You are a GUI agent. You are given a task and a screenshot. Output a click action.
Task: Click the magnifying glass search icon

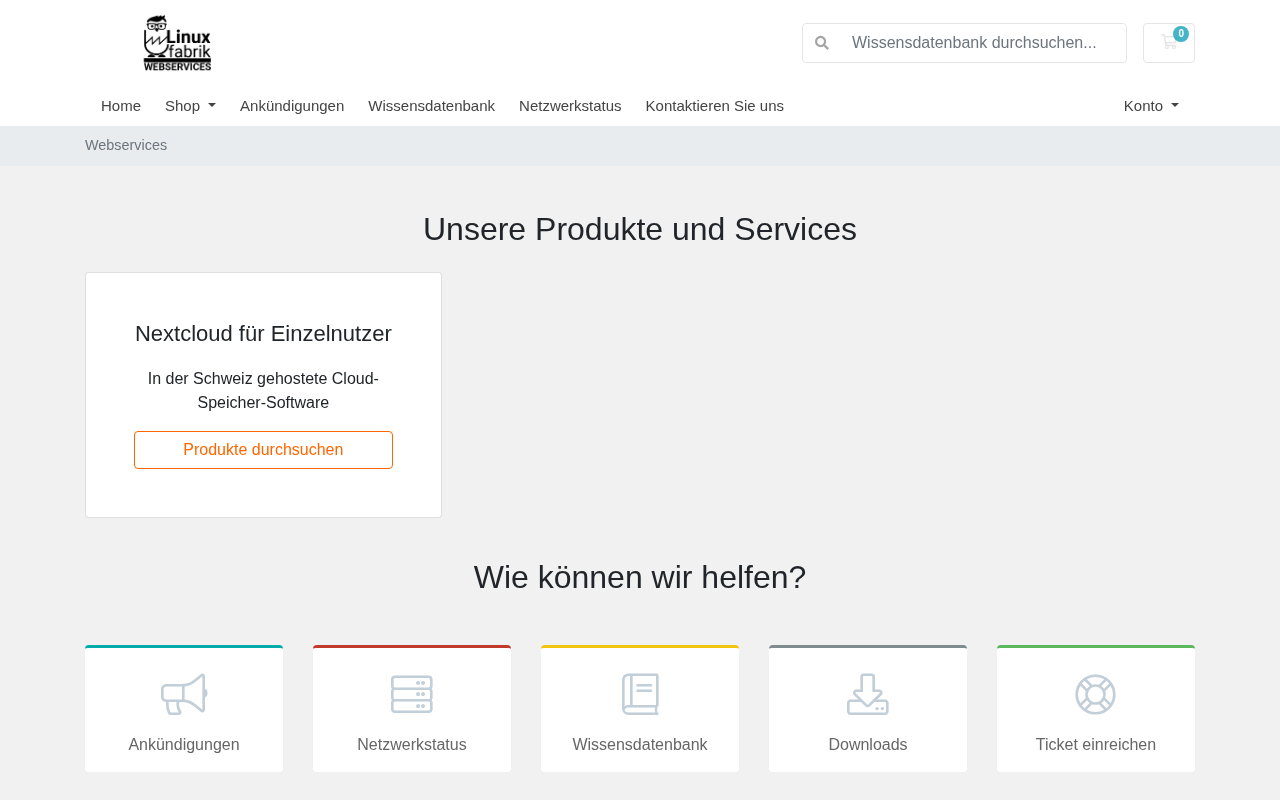(x=822, y=43)
